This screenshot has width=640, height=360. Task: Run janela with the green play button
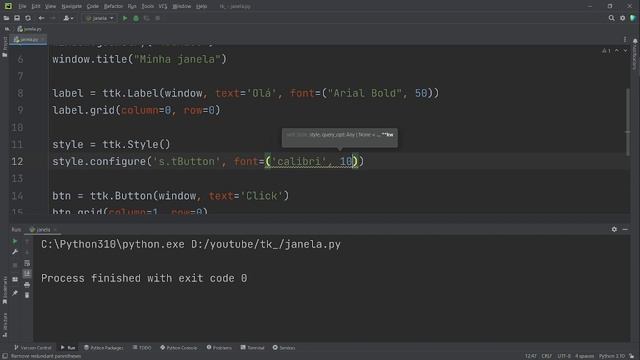coord(125,18)
